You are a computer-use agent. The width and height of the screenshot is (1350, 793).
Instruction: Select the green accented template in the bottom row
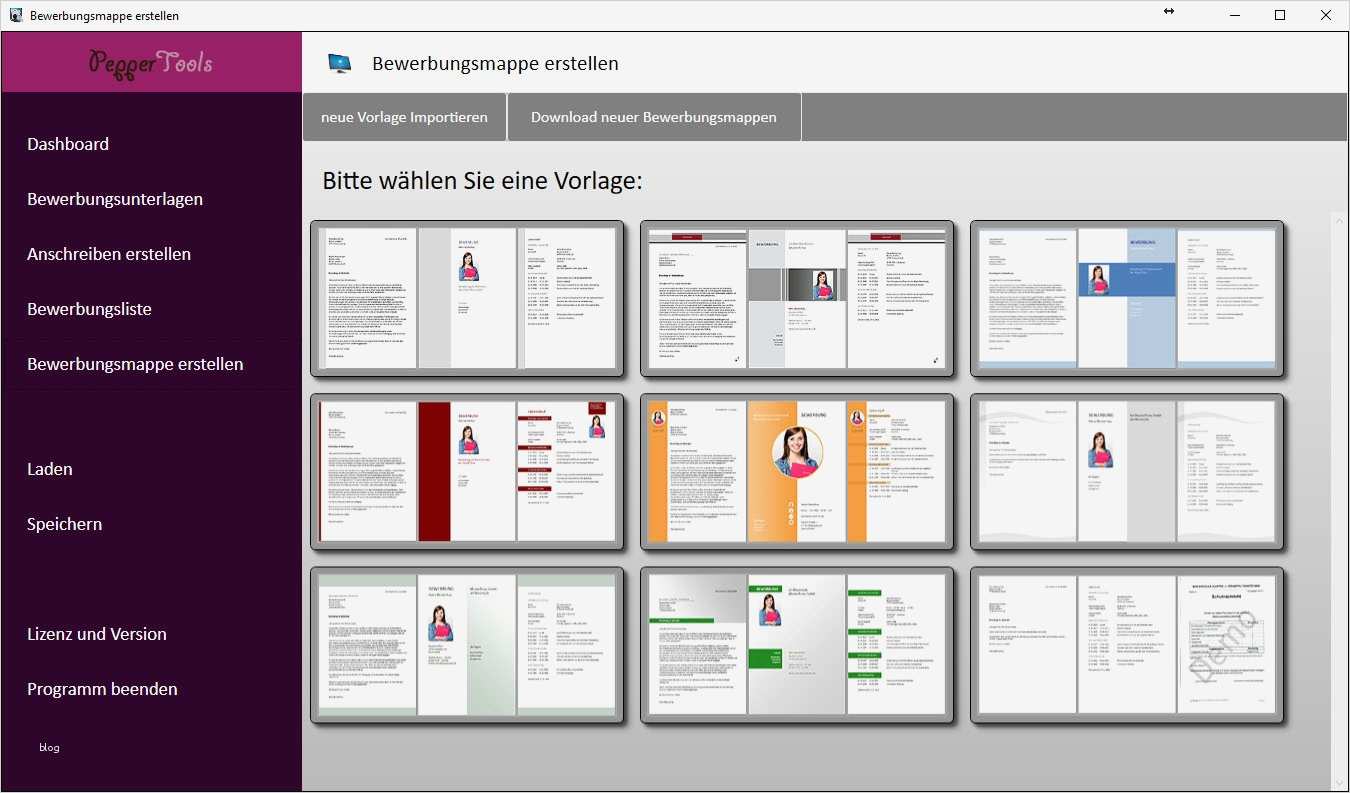(x=797, y=645)
